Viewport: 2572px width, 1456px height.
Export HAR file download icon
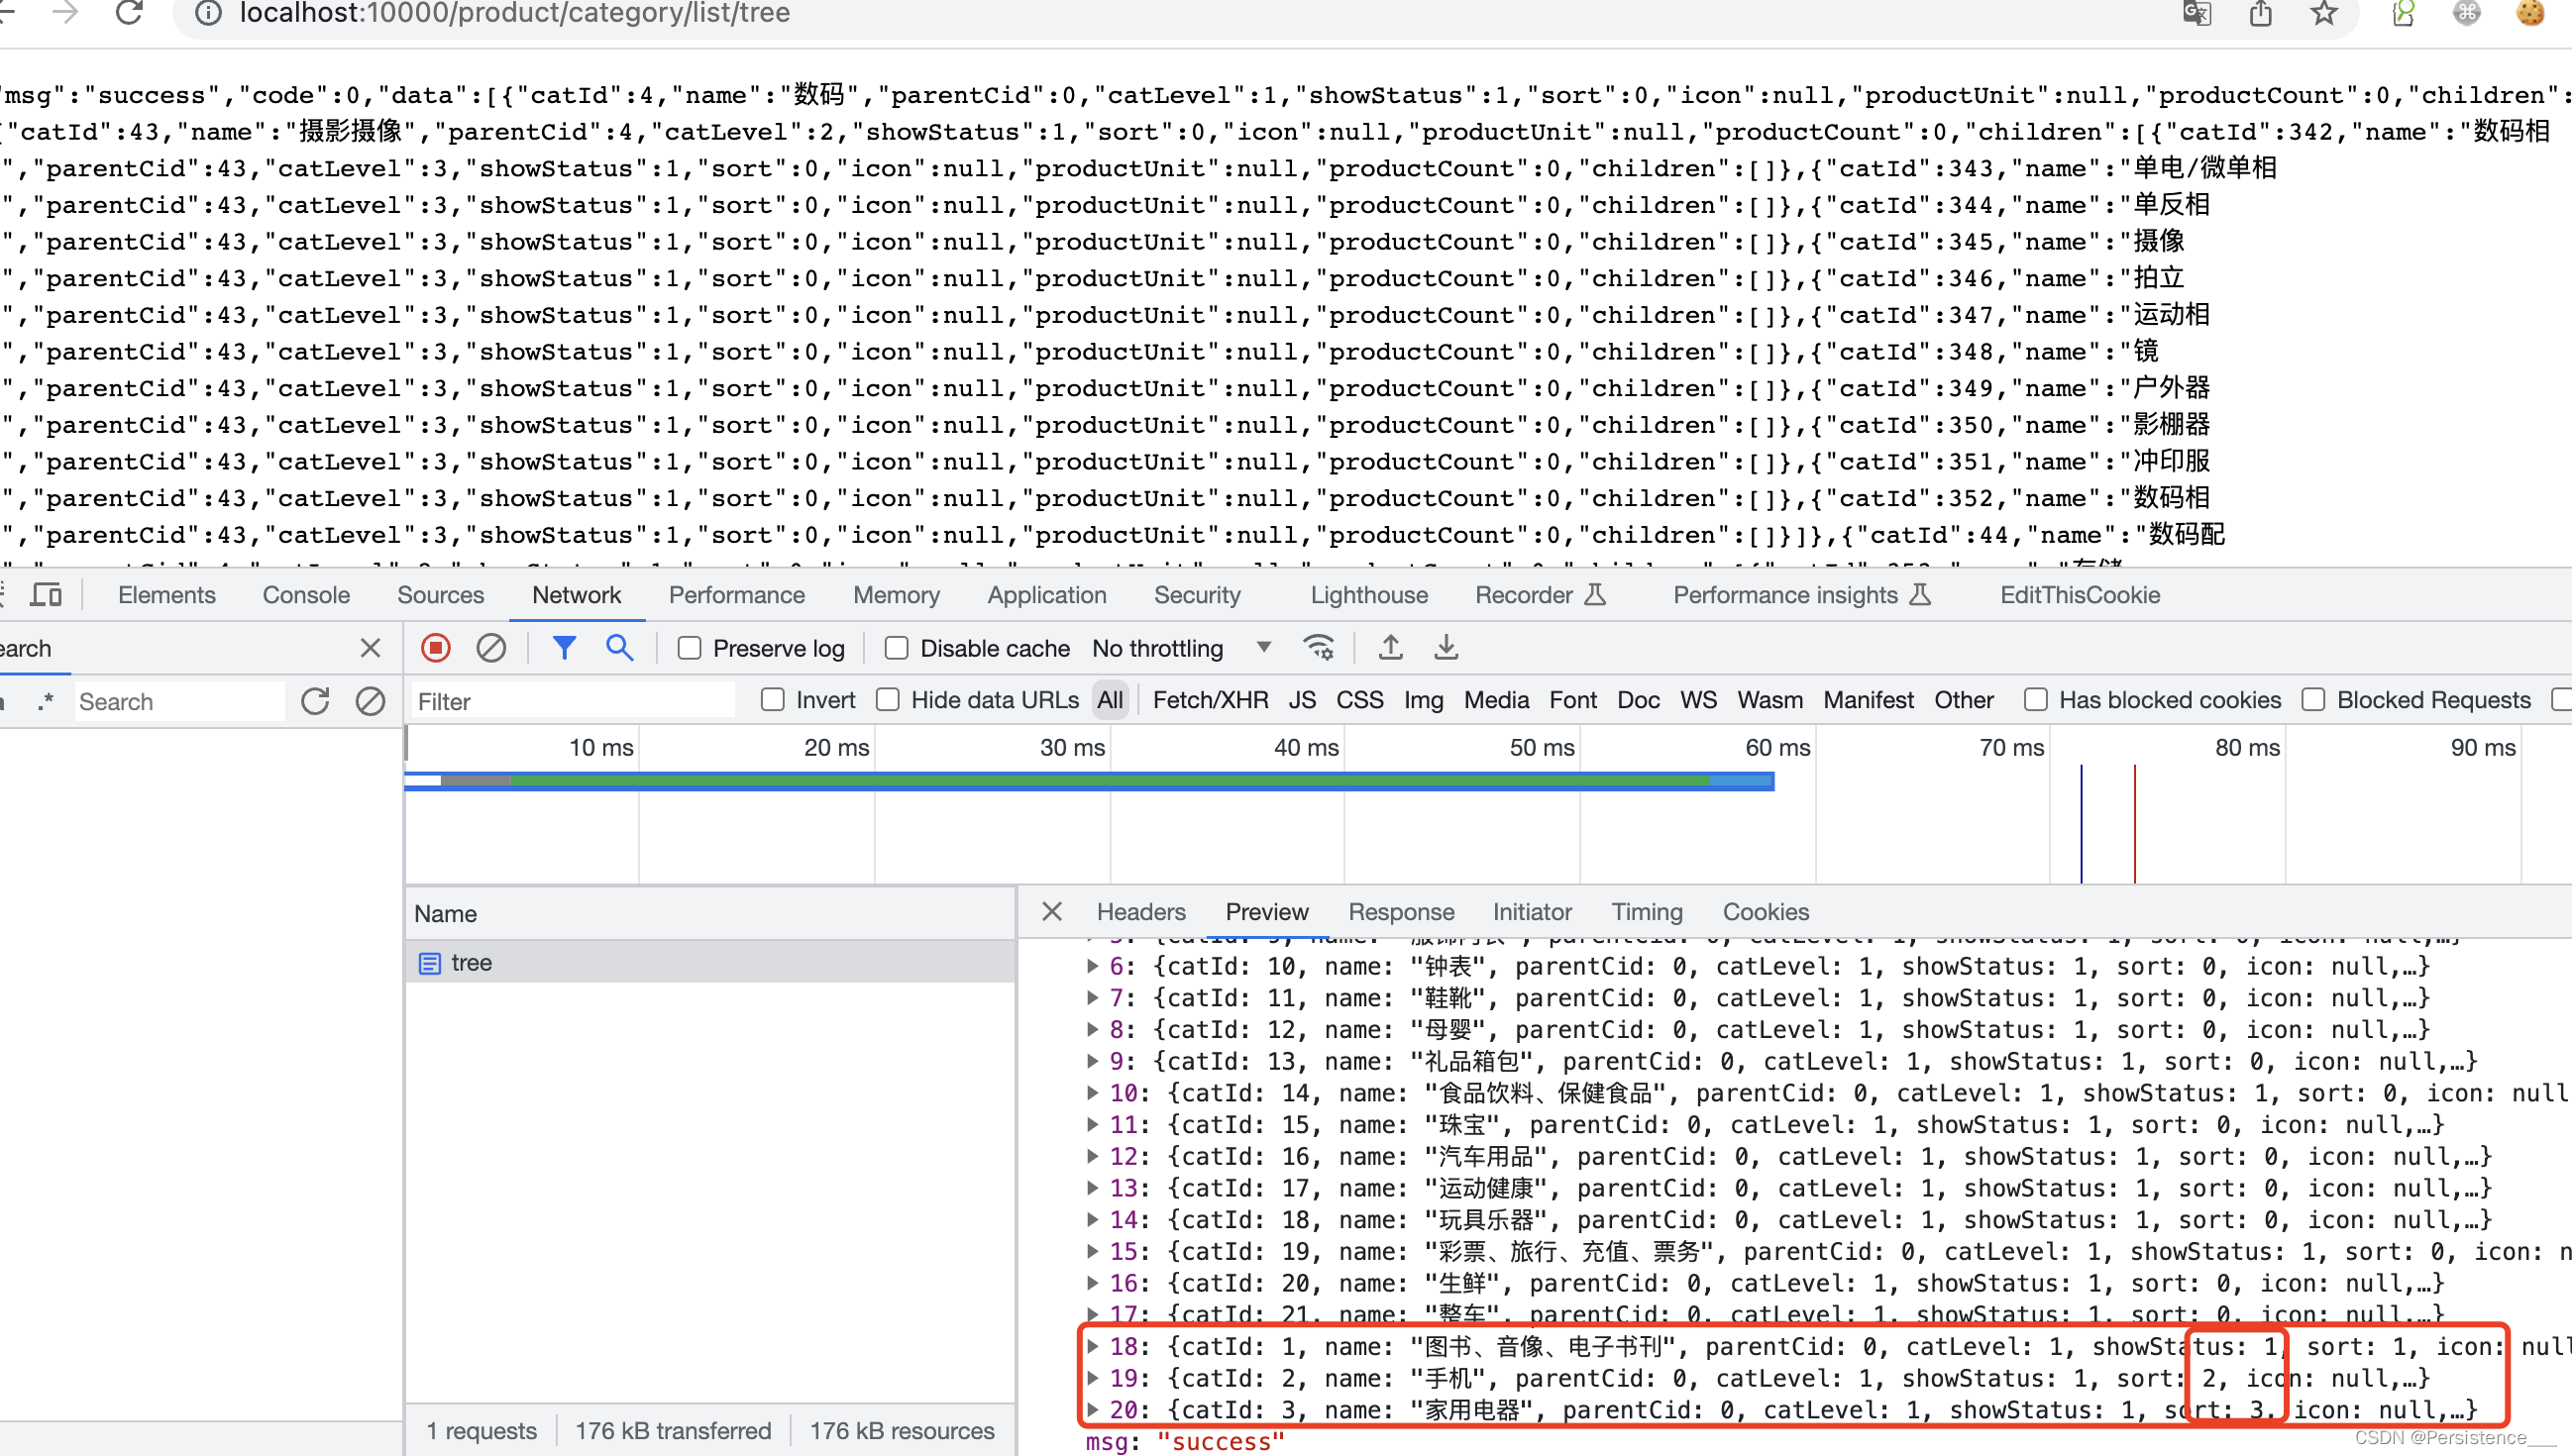pos(1446,648)
